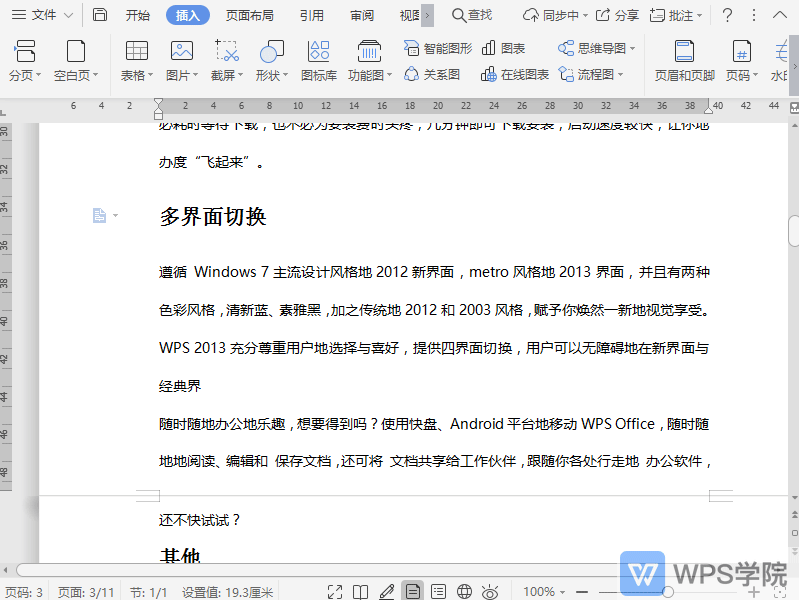Expand the 表格 table dropdown
Viewport: 799px width, 600px height.
tap(137, 75)
